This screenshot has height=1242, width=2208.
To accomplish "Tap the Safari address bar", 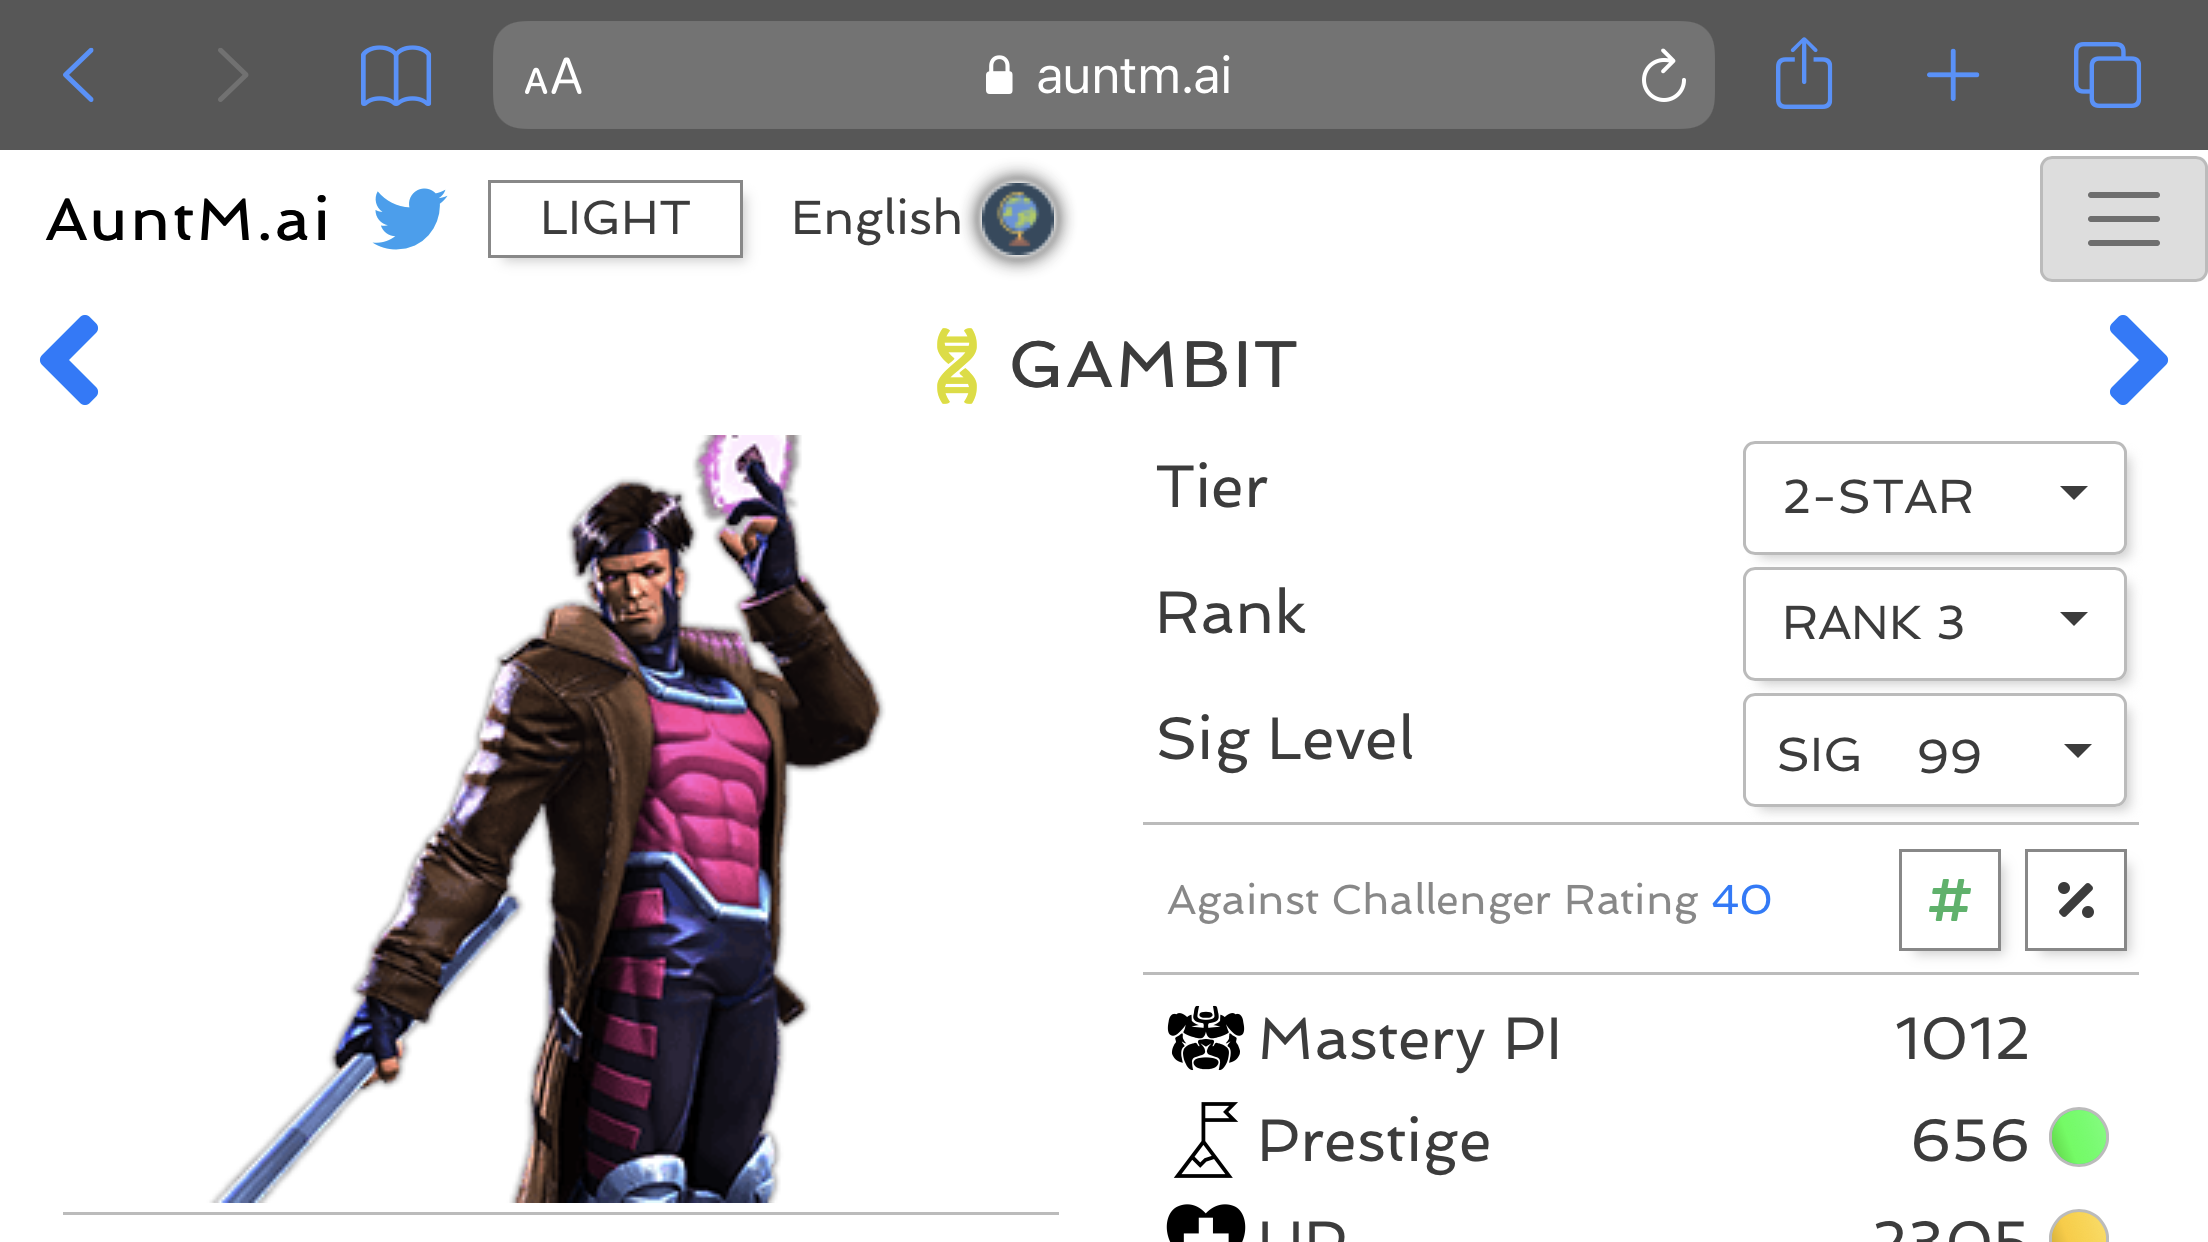I will [x=1103, y=75].
